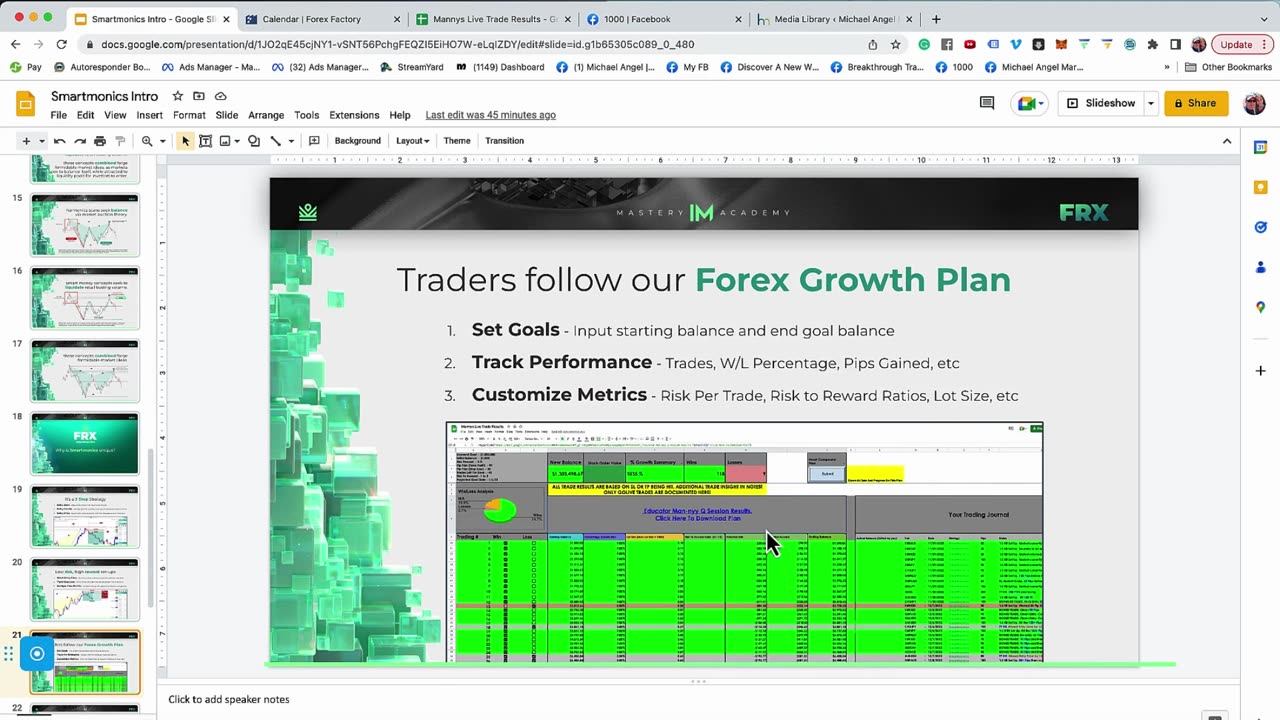This screenshot has width=1280, height=720.
Task: Expand the insert image dropdown arrow
Action: point(238,141)
